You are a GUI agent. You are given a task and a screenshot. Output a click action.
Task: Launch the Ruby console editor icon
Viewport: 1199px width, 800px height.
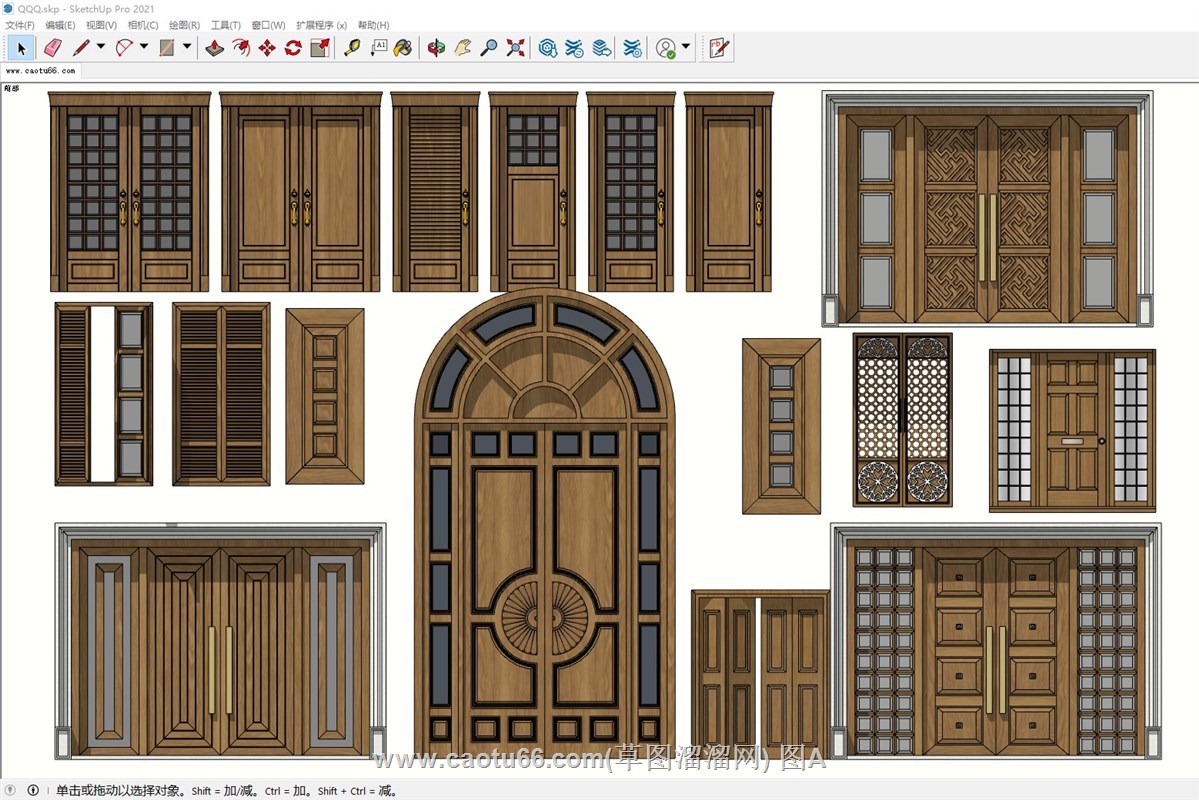click(x=719, y=47)
